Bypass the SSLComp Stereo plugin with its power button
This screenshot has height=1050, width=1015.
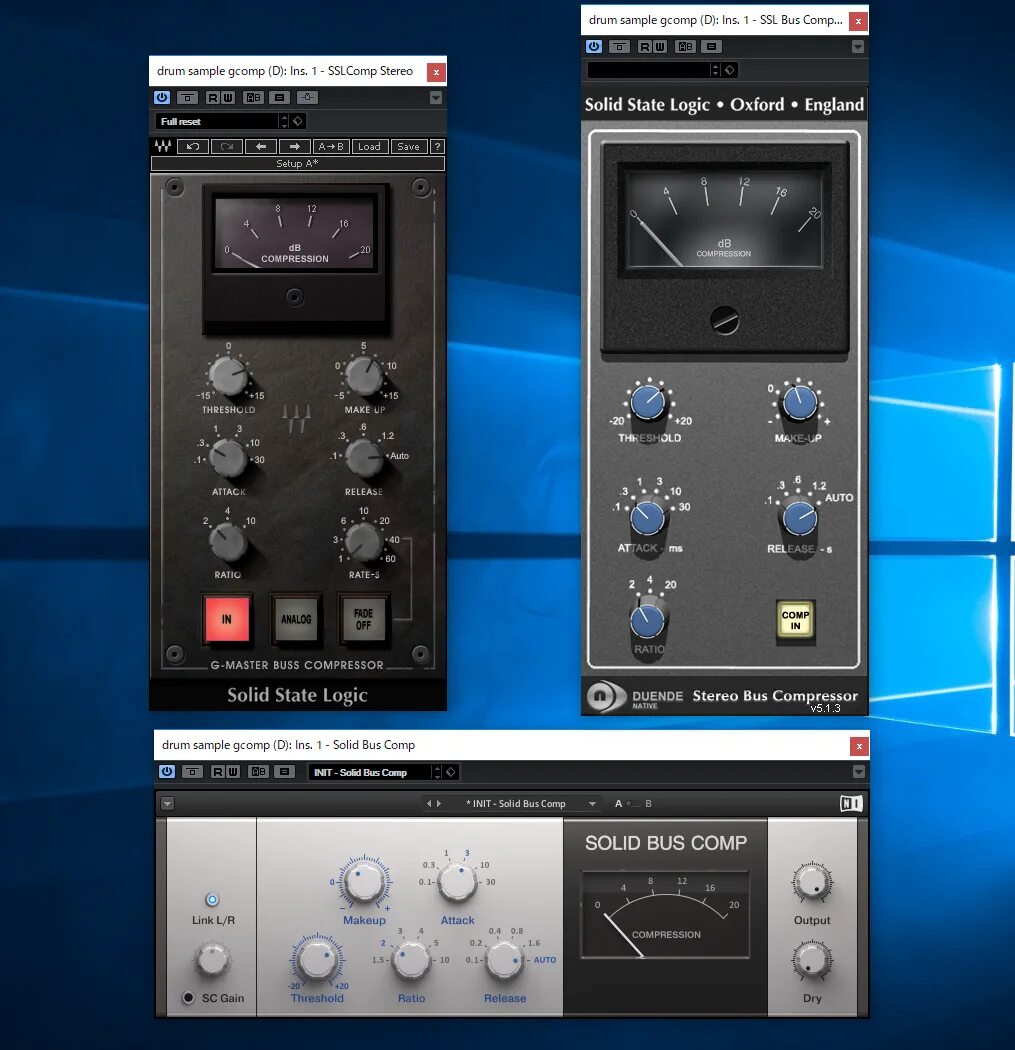[x=162, y=98]
